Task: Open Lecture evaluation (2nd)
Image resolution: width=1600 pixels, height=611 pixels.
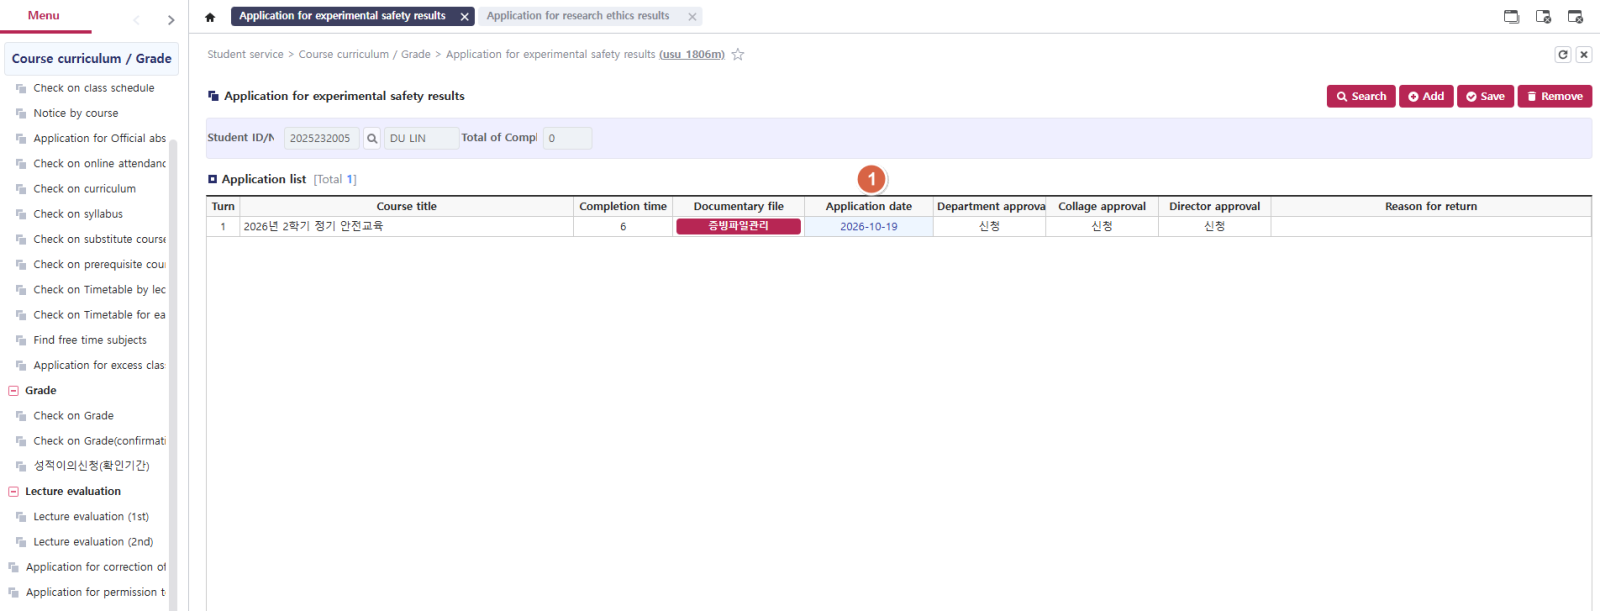Action: (x=94, y=542)
